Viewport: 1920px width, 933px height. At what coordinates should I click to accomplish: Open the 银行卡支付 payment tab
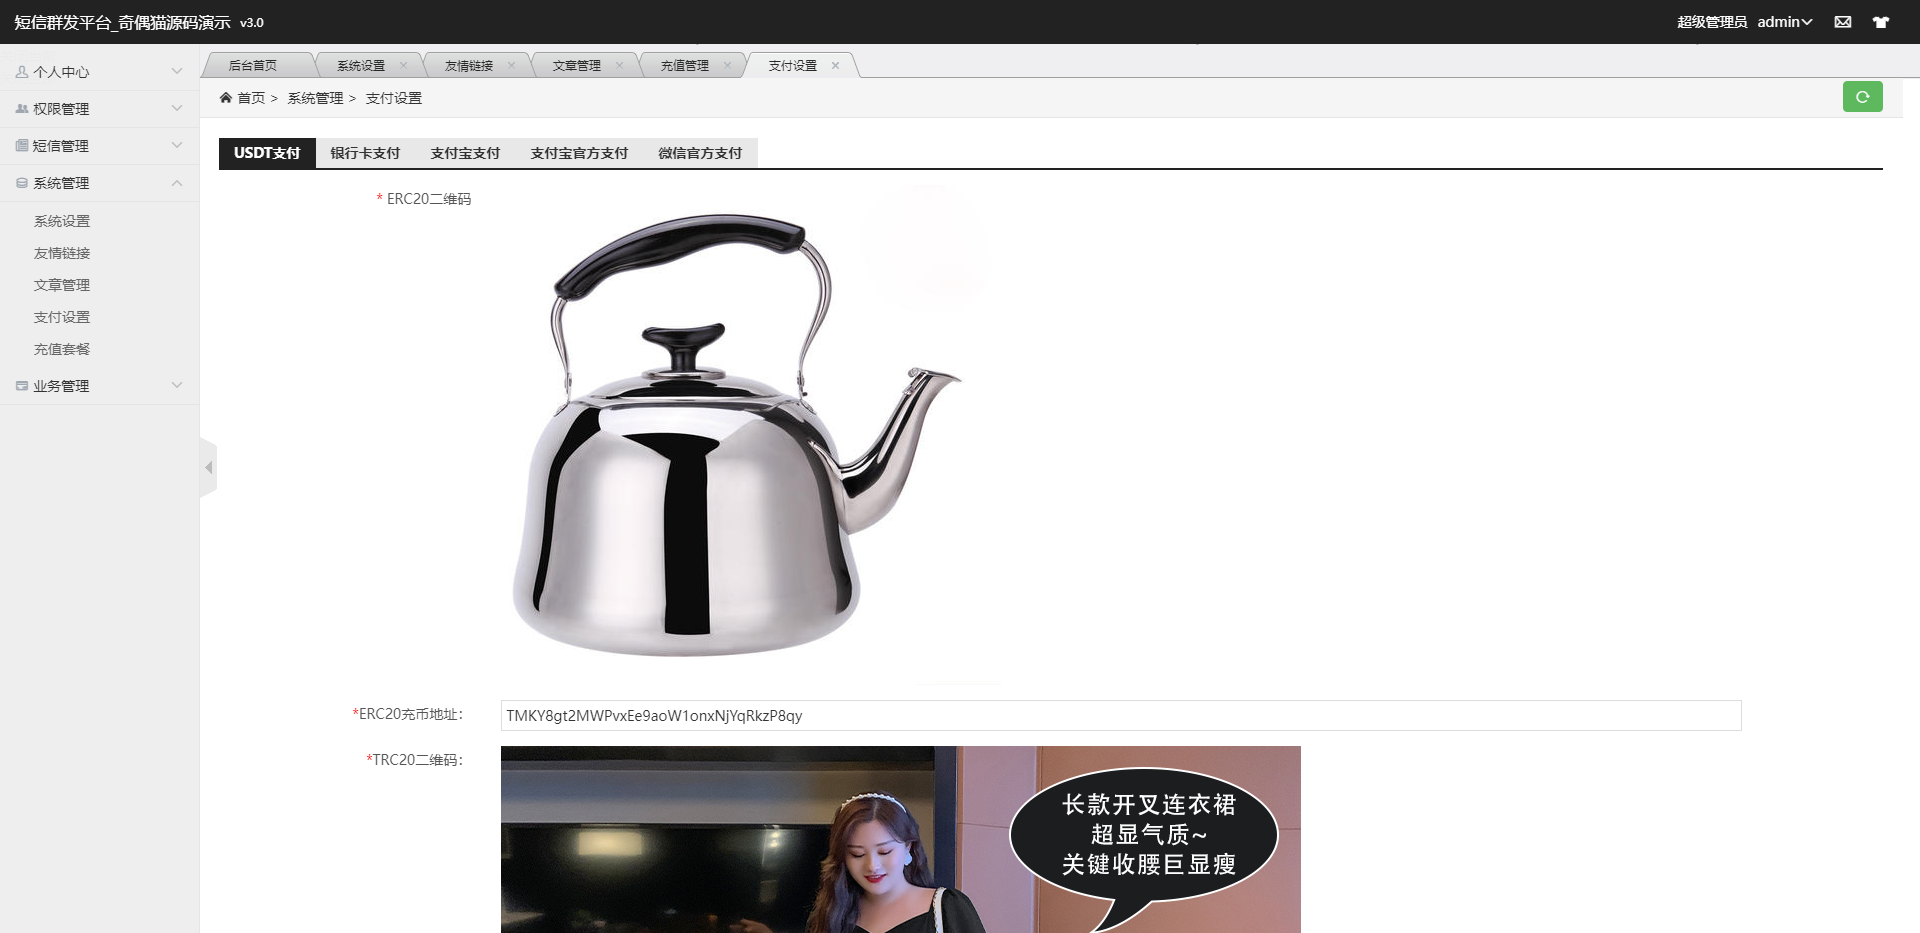point(365,153)
